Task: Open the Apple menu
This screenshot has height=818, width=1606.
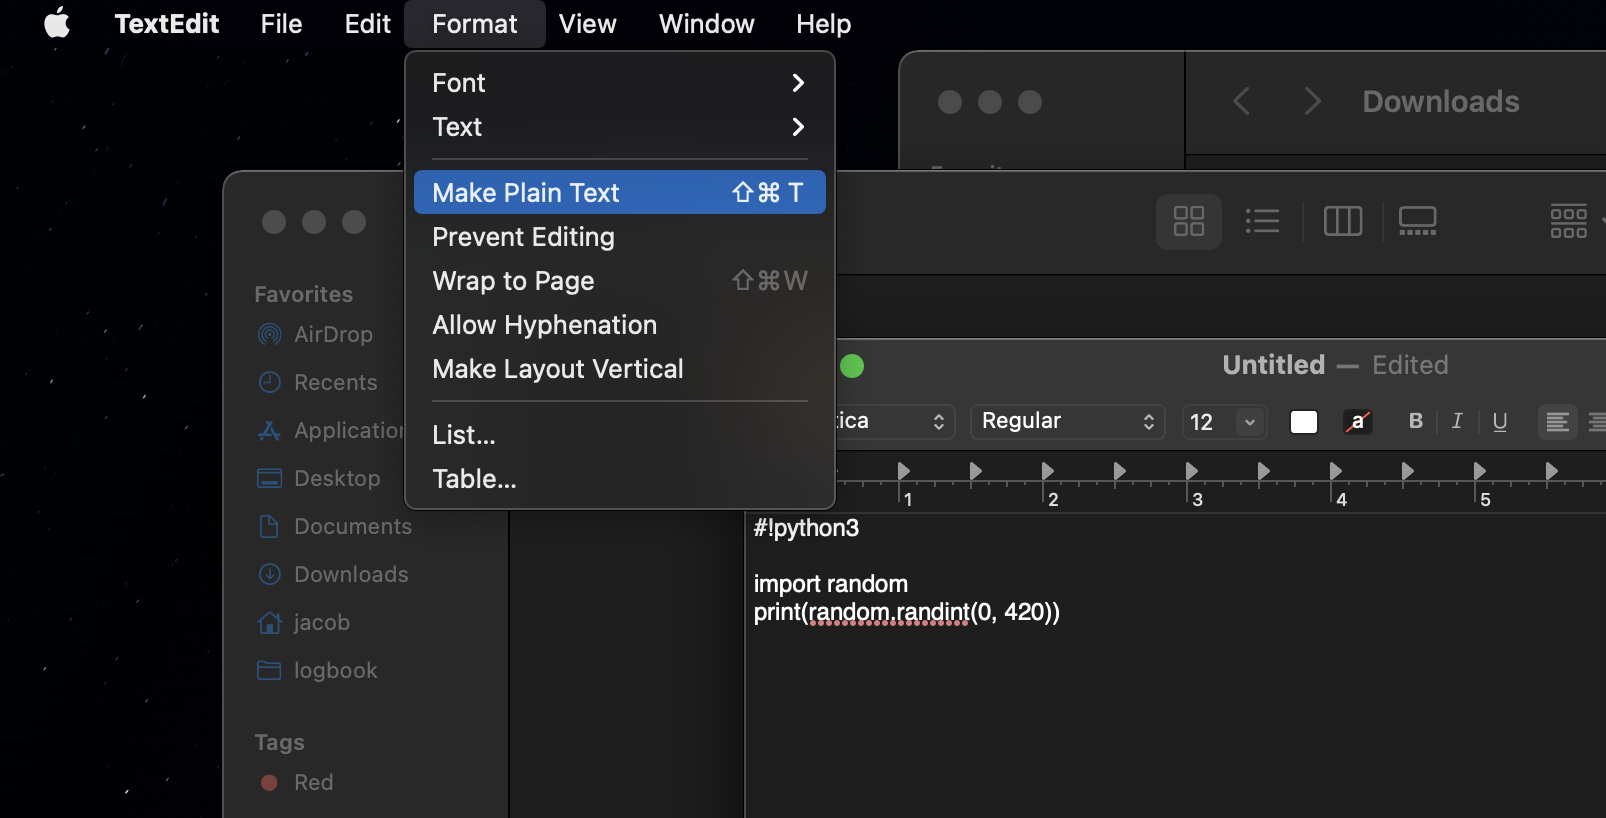Action: coord(57,23)
